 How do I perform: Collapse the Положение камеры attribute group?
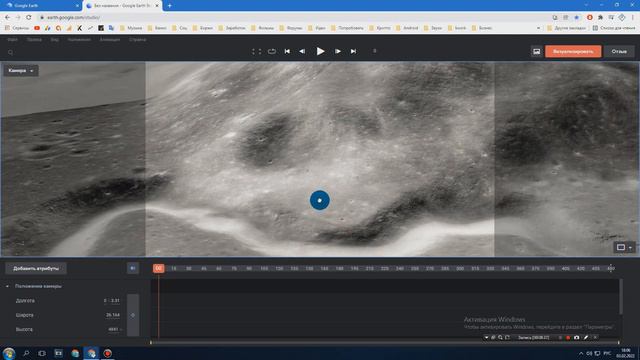pyautogui.click(x=7, y=287)
